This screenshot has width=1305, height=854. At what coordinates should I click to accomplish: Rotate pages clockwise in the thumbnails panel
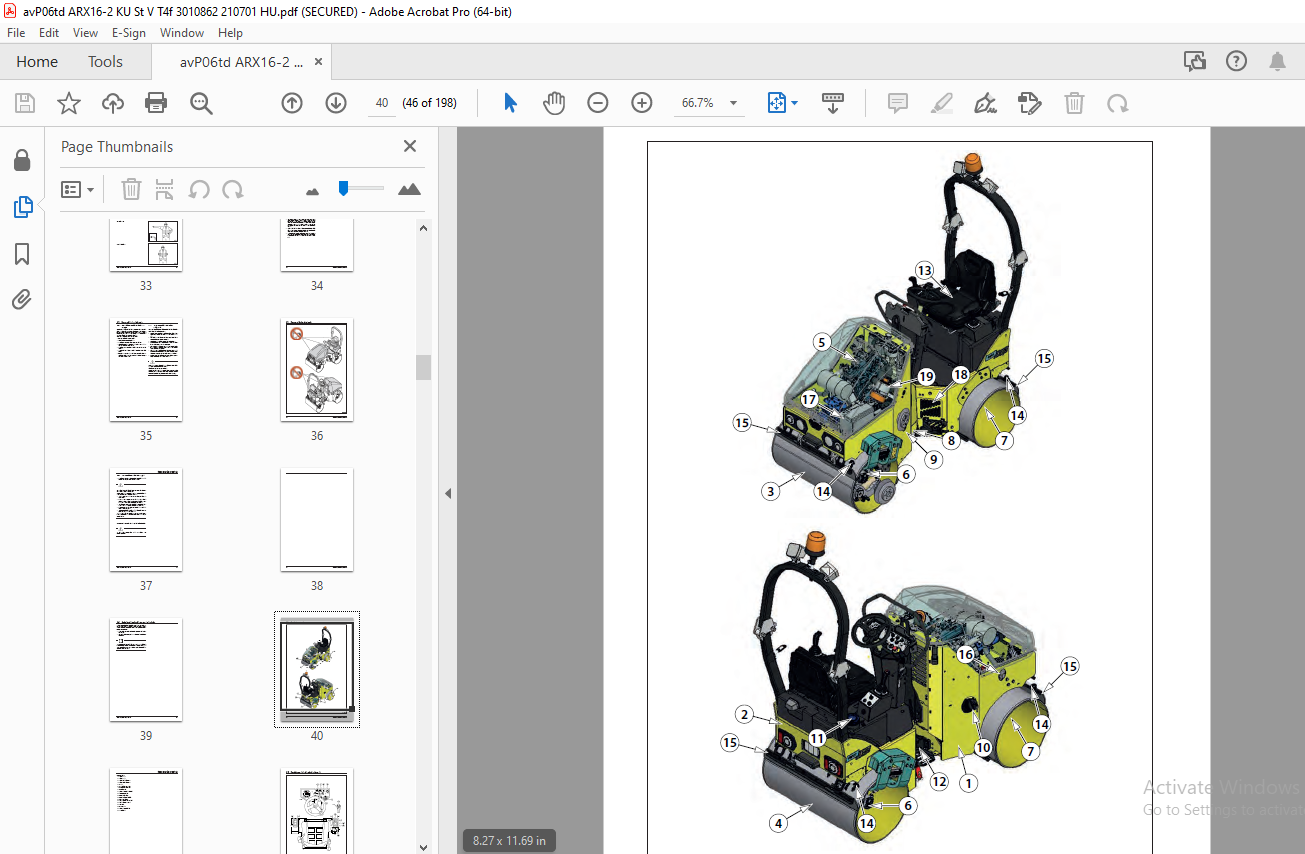point(233,189)
